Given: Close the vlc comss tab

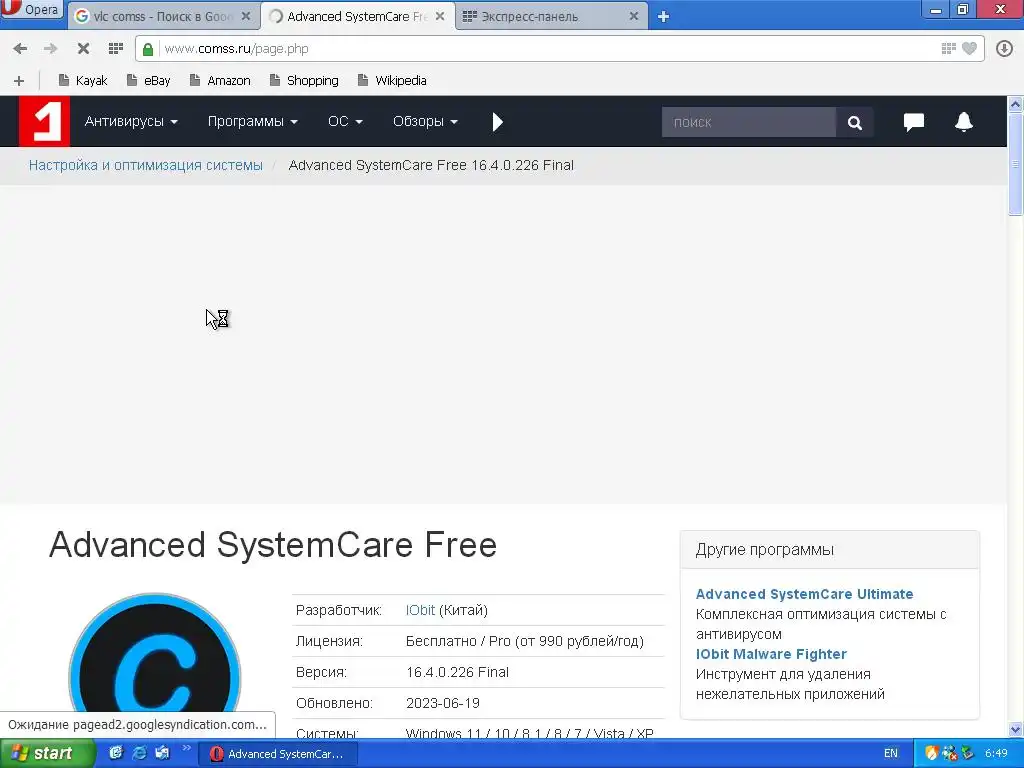Looking at the screenshot, I should pyautogui.click(x=246, y=16).
